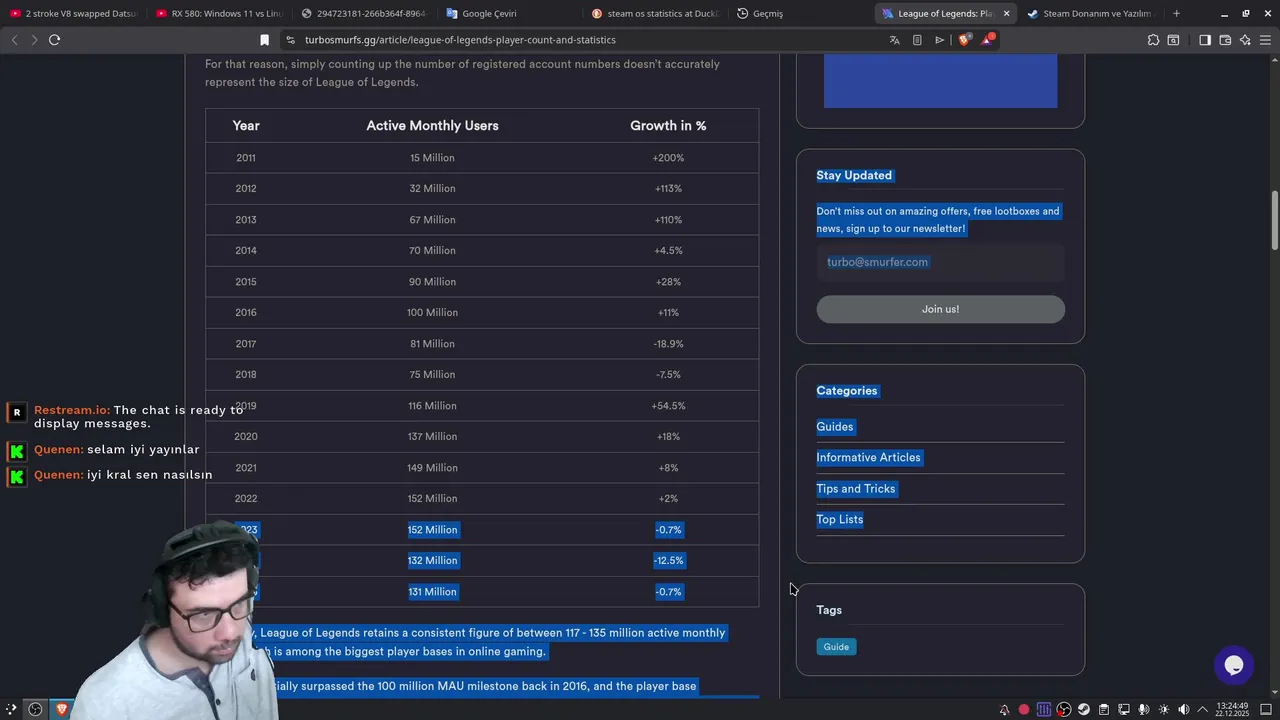Click the show desktop button in taskbar
This screenshot has width=1280, height=720.
click(1266, 710)
